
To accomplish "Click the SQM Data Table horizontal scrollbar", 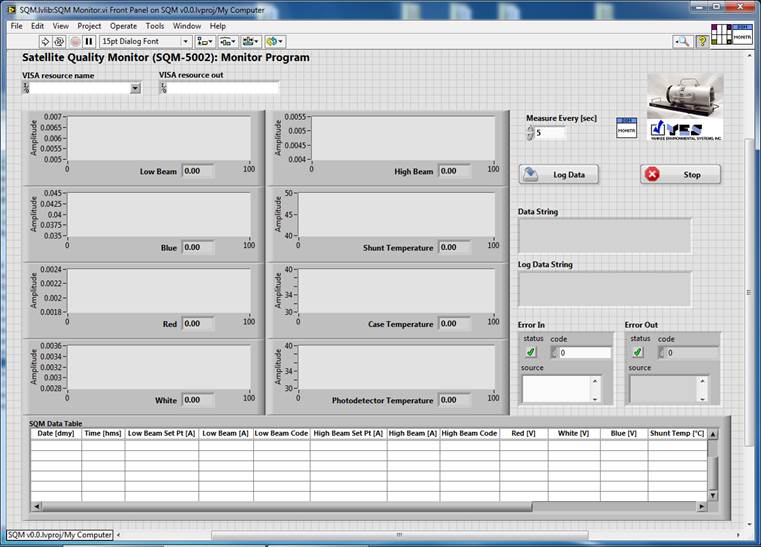I will 300,507.
